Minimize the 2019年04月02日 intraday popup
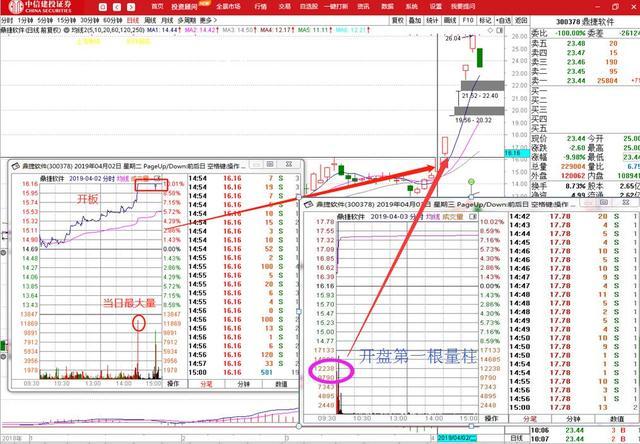The image size is (640, 444). pyautogui.click(x=256, y=164)
